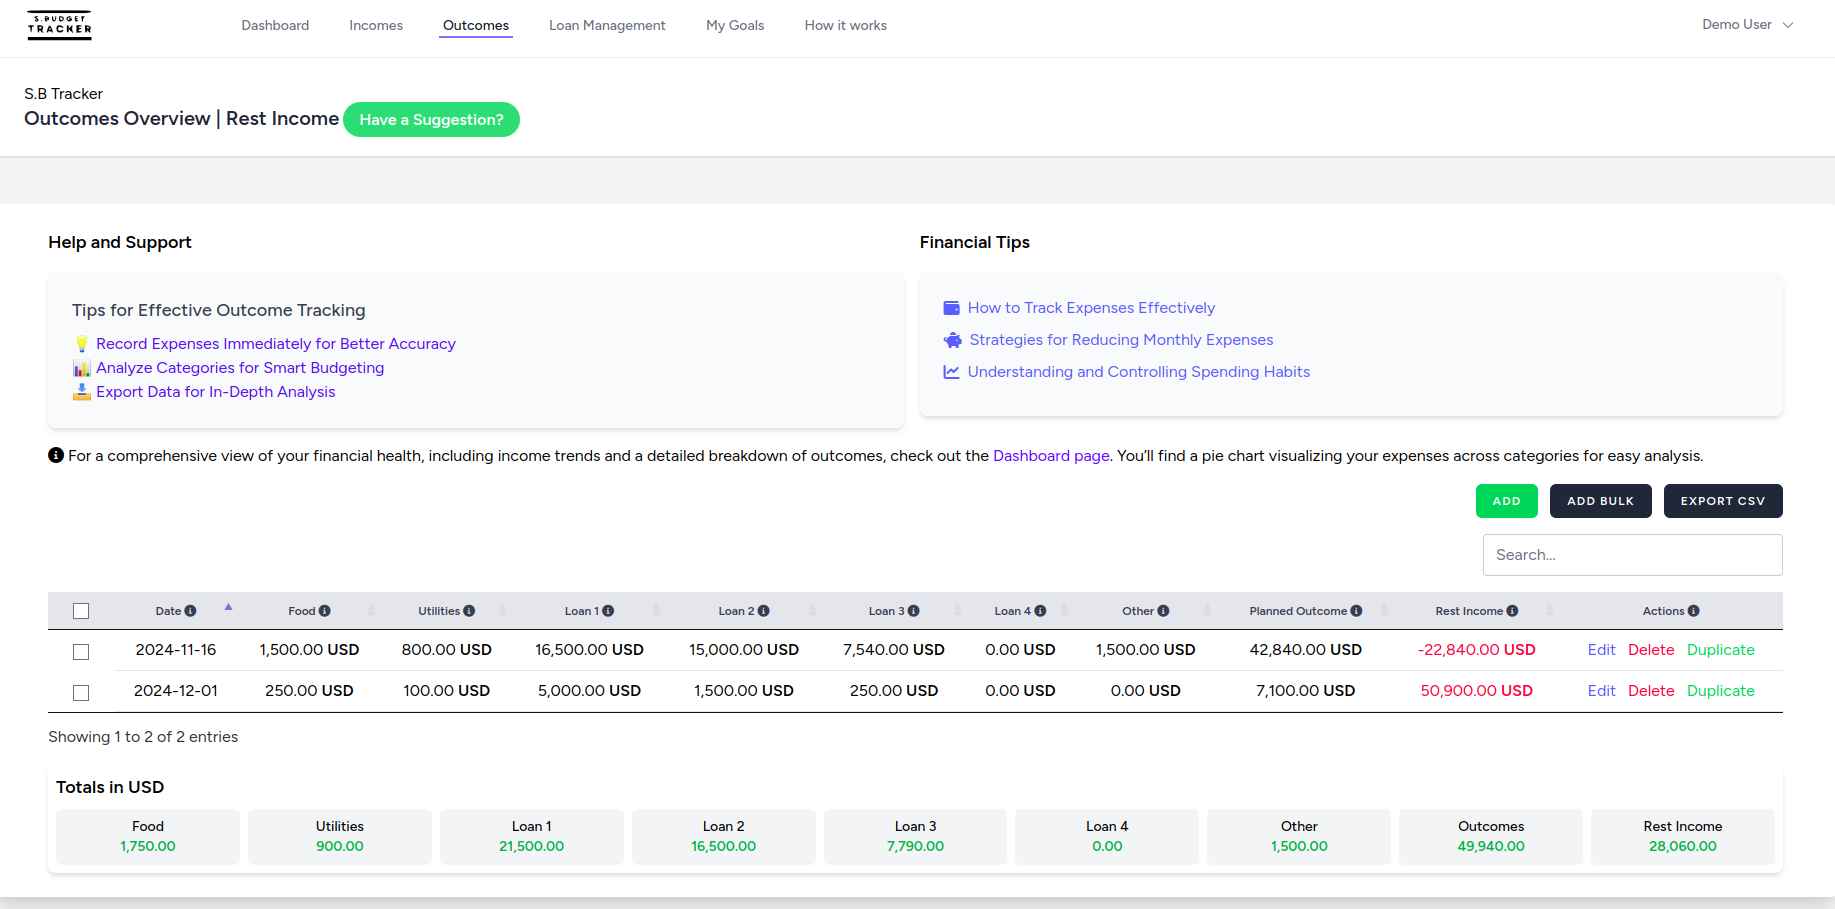Image resolution: width=1835 pixels, height=909 pixels.
Task: Open the Loan Management tab
Action: coord(606,25)
